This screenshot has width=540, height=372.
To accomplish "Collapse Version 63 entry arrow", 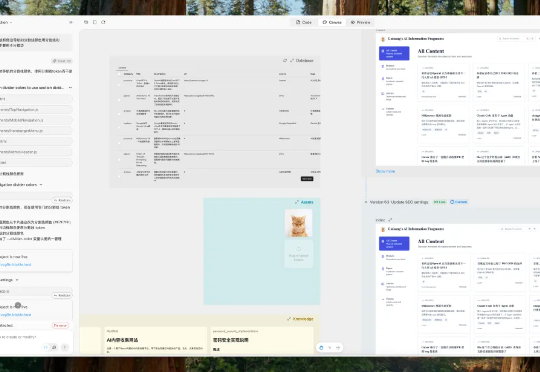I will tap(366, 202).
